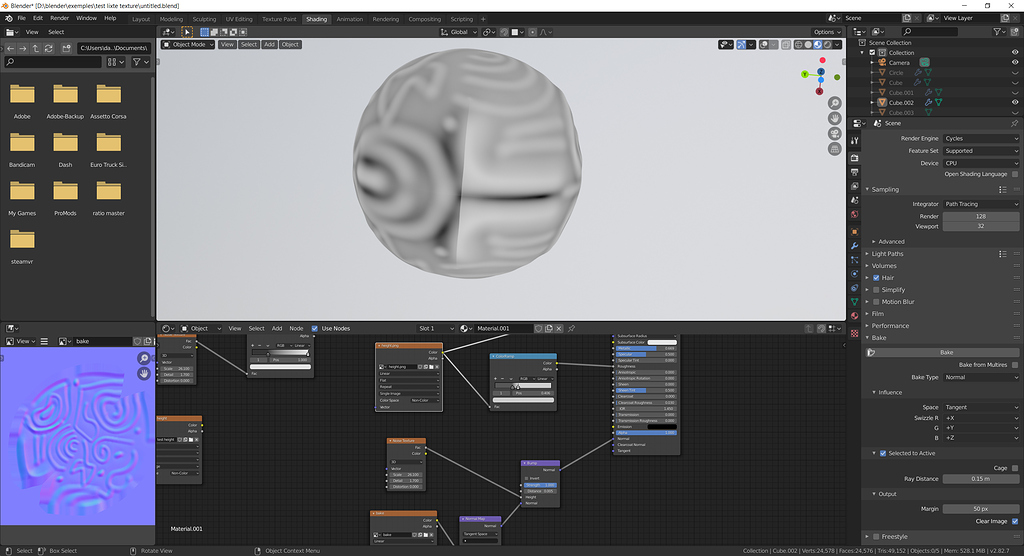1024x556 pixels.
Task: Refresh the file browser listing
Action: tap(48, 48)
